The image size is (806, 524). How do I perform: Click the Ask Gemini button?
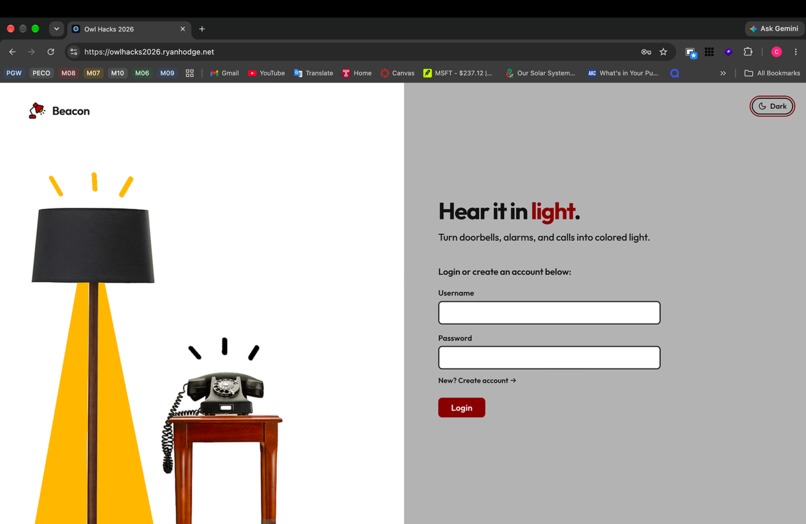tap(774, 29)
